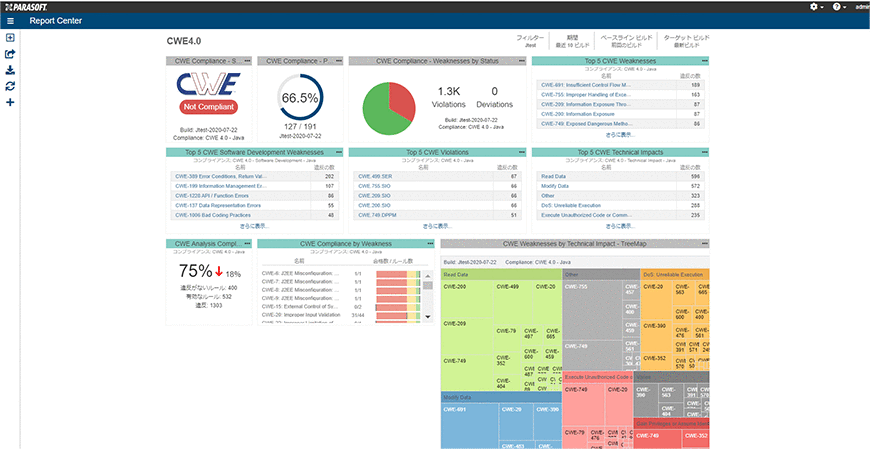Open options menu of Top 5 CWE Violations widget
Viewport: 870px width, 449px height.
click(x=522, y=152)
